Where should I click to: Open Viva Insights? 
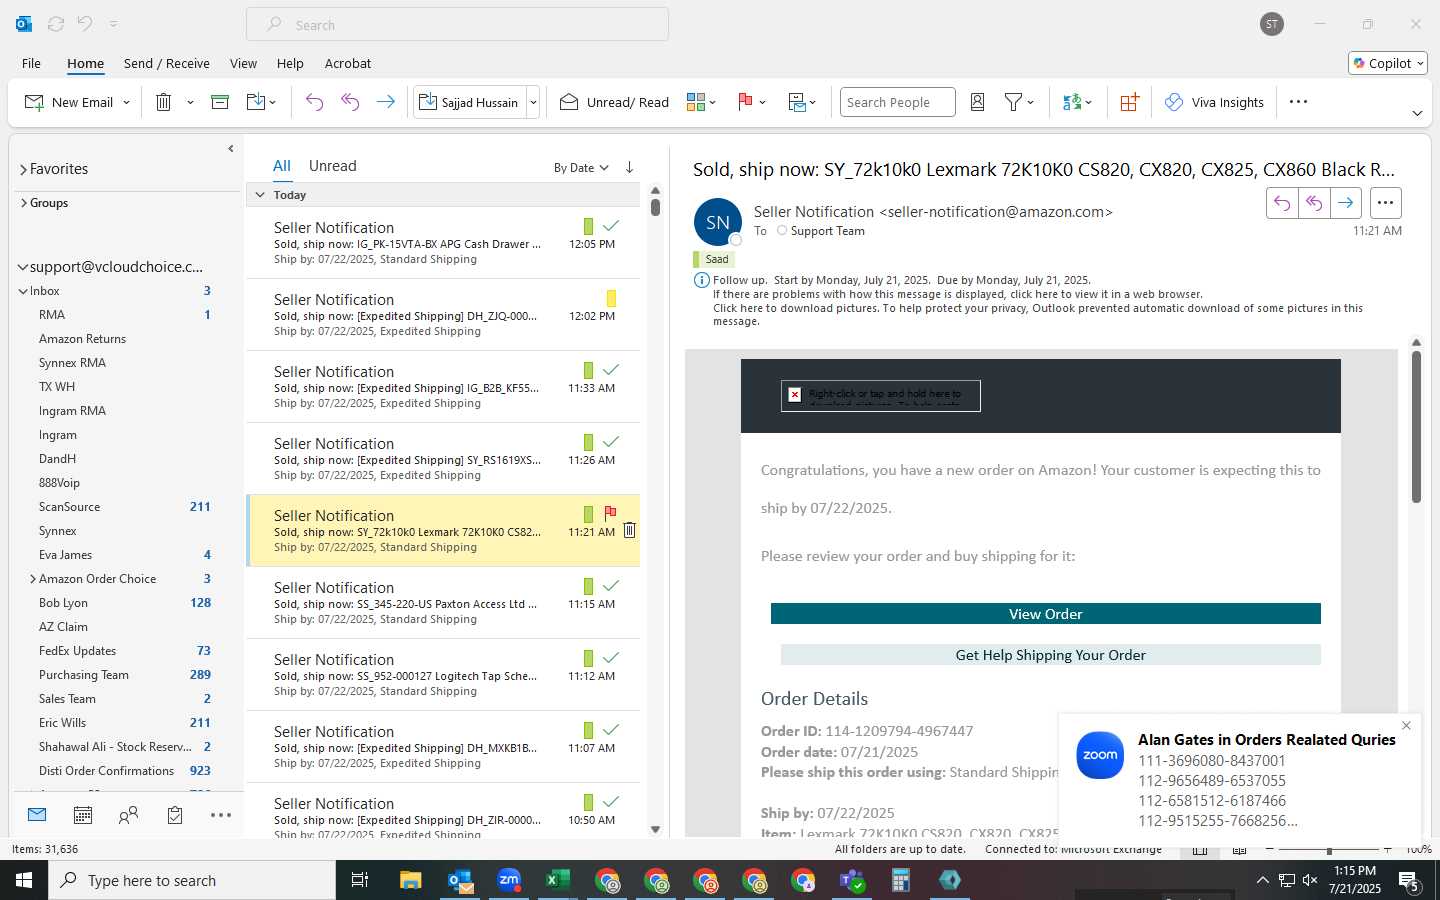[x=1214, y=102]
